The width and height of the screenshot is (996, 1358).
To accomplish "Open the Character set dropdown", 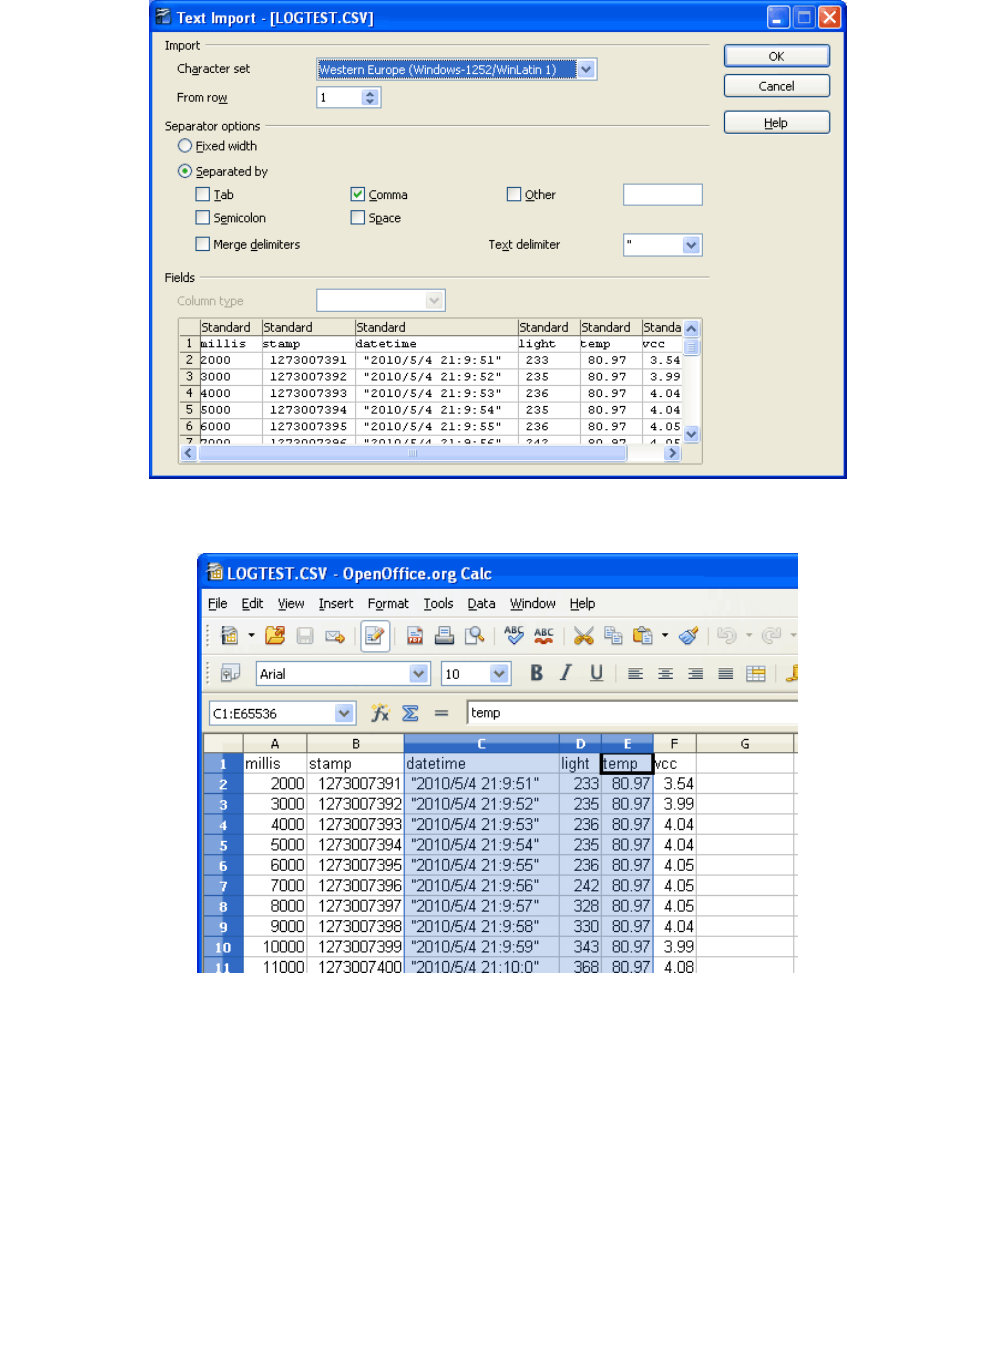I will [587, 69].
